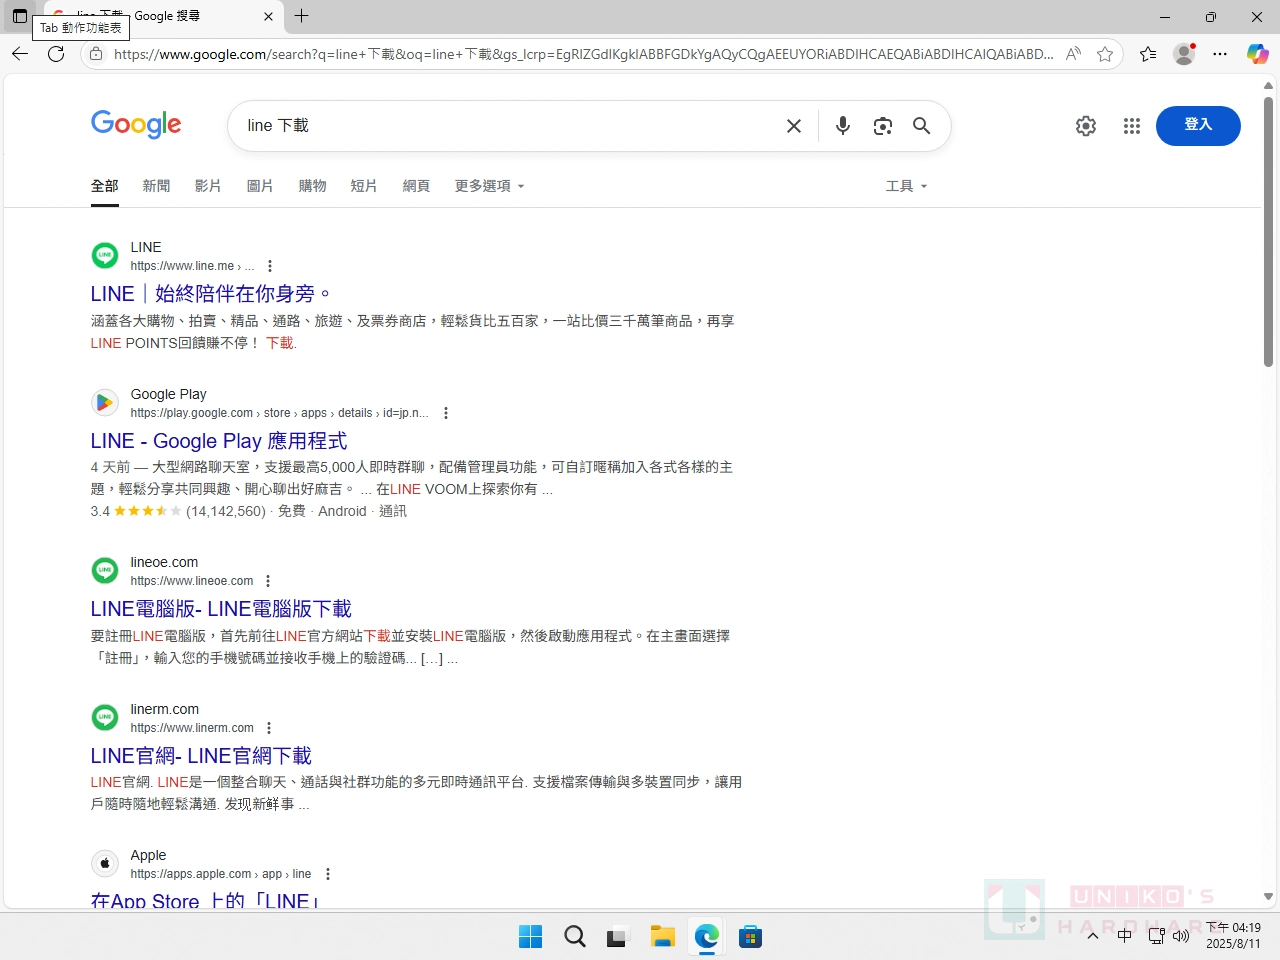Open Google quick settings gear

1086,126
